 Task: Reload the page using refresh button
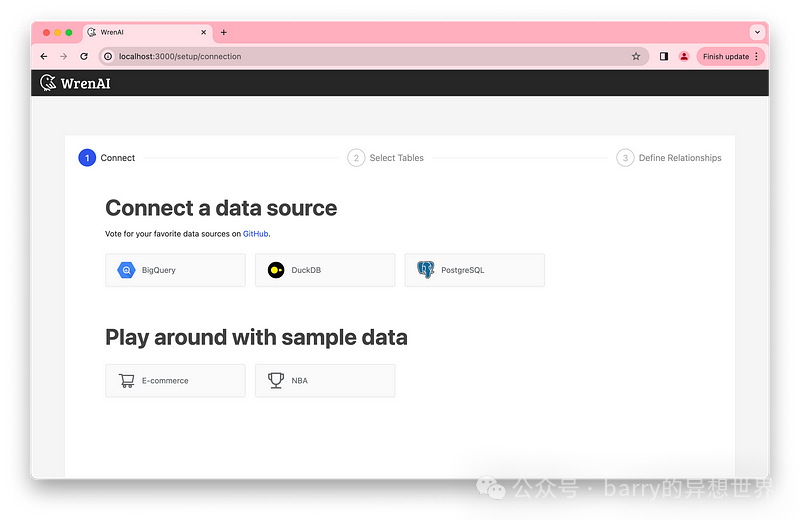pyautogui.click(x=84, y=57)
